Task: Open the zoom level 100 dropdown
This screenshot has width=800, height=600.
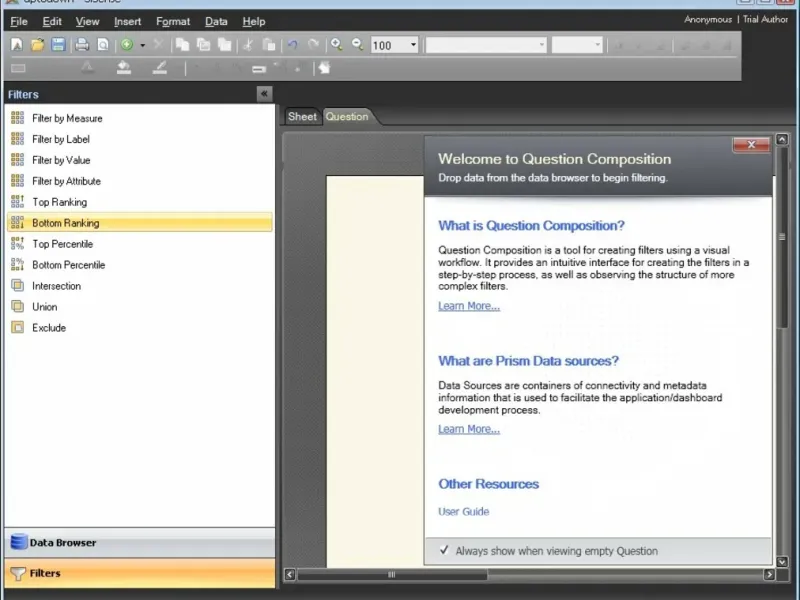Action: pos(413,45)
